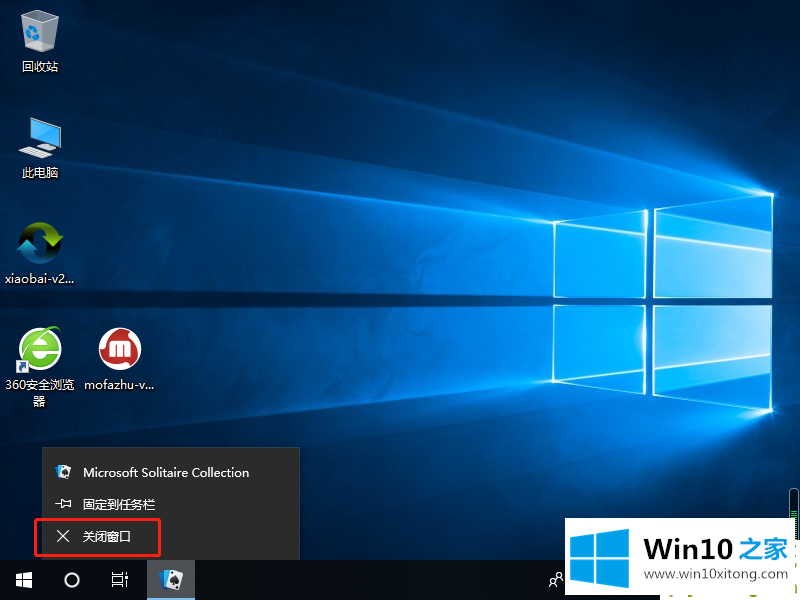This screenshot has width=800, height=600.
Task: Select Microsoft Solitaire Collection in jump list
Action: (166, 472)
